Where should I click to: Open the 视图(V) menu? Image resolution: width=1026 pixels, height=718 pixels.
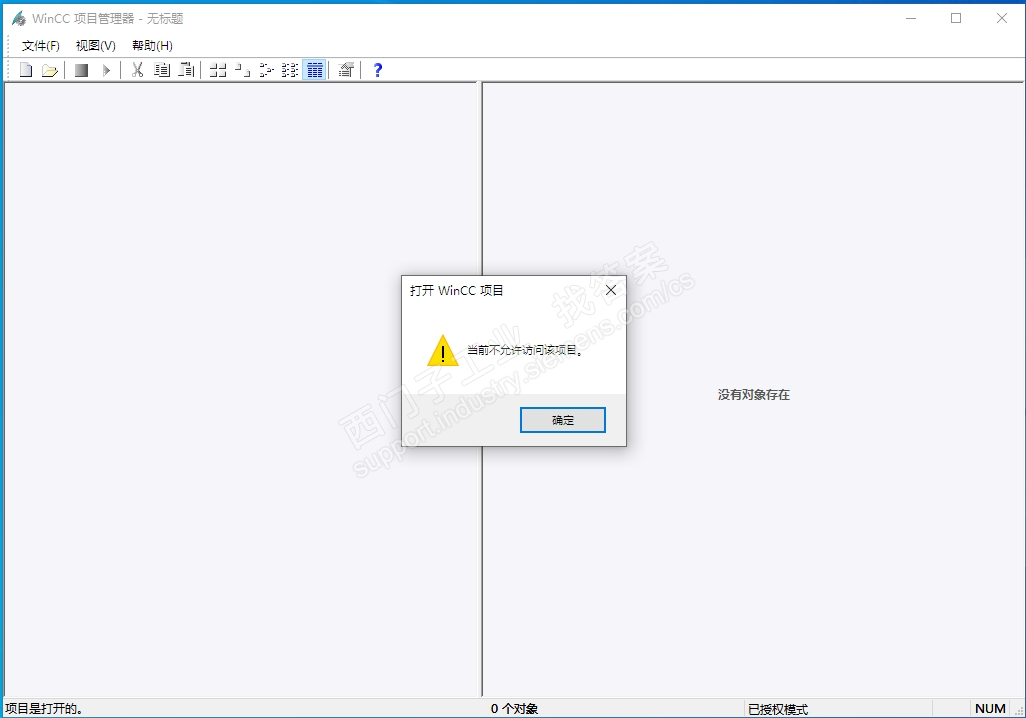click(x=96, y=45)
